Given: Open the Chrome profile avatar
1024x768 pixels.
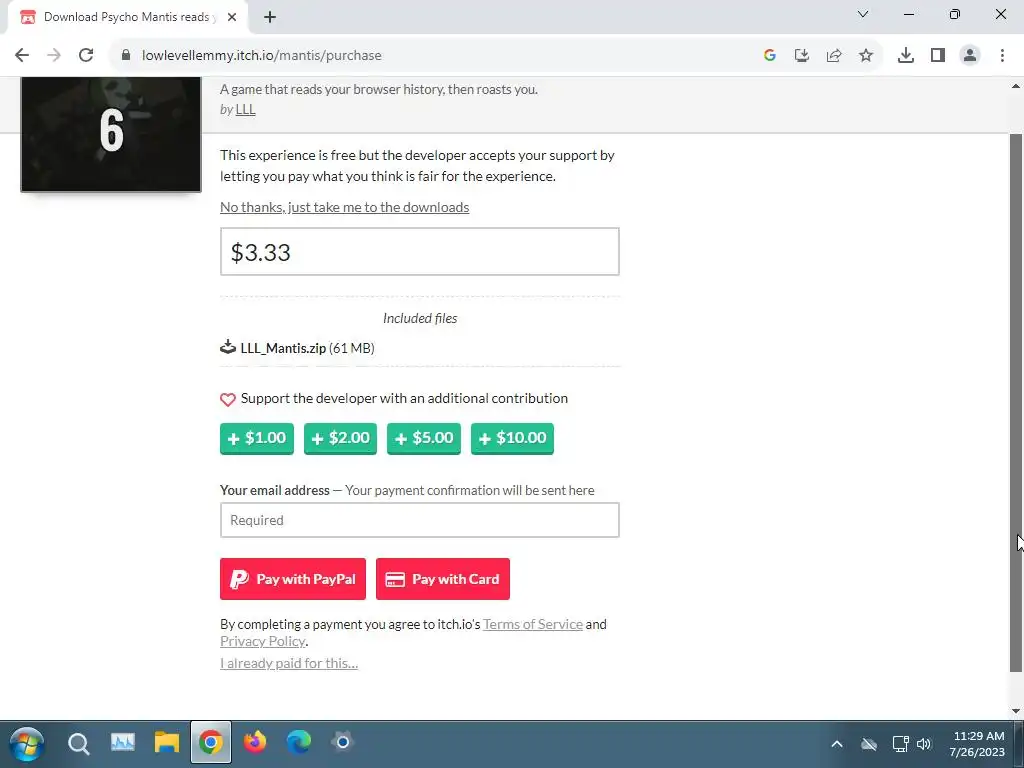Looking at the screenshot, I should click(x=970, y=55).
